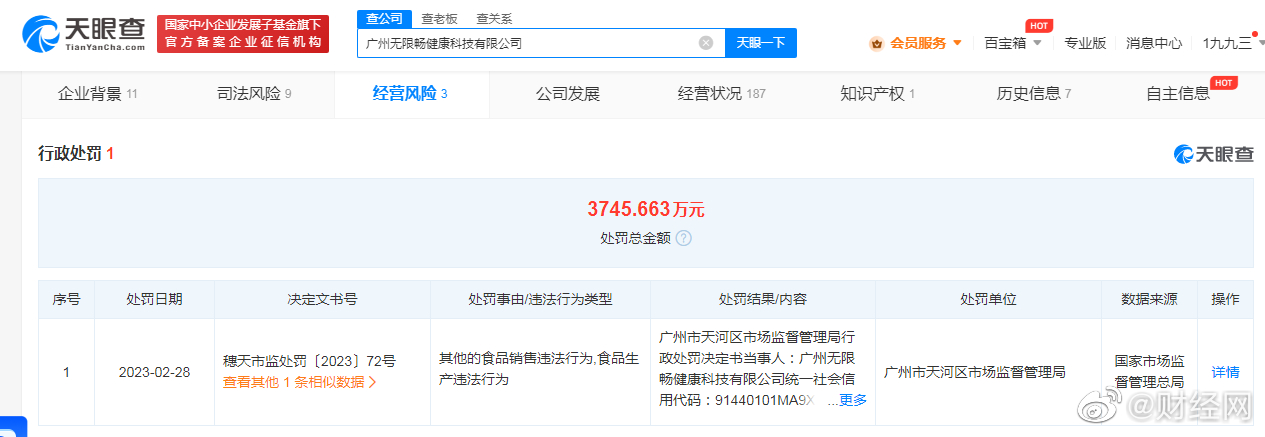This screenshot has width=1265, height=437.
Task: Expand penalty content via 更多 link
Action: (853, 400)
